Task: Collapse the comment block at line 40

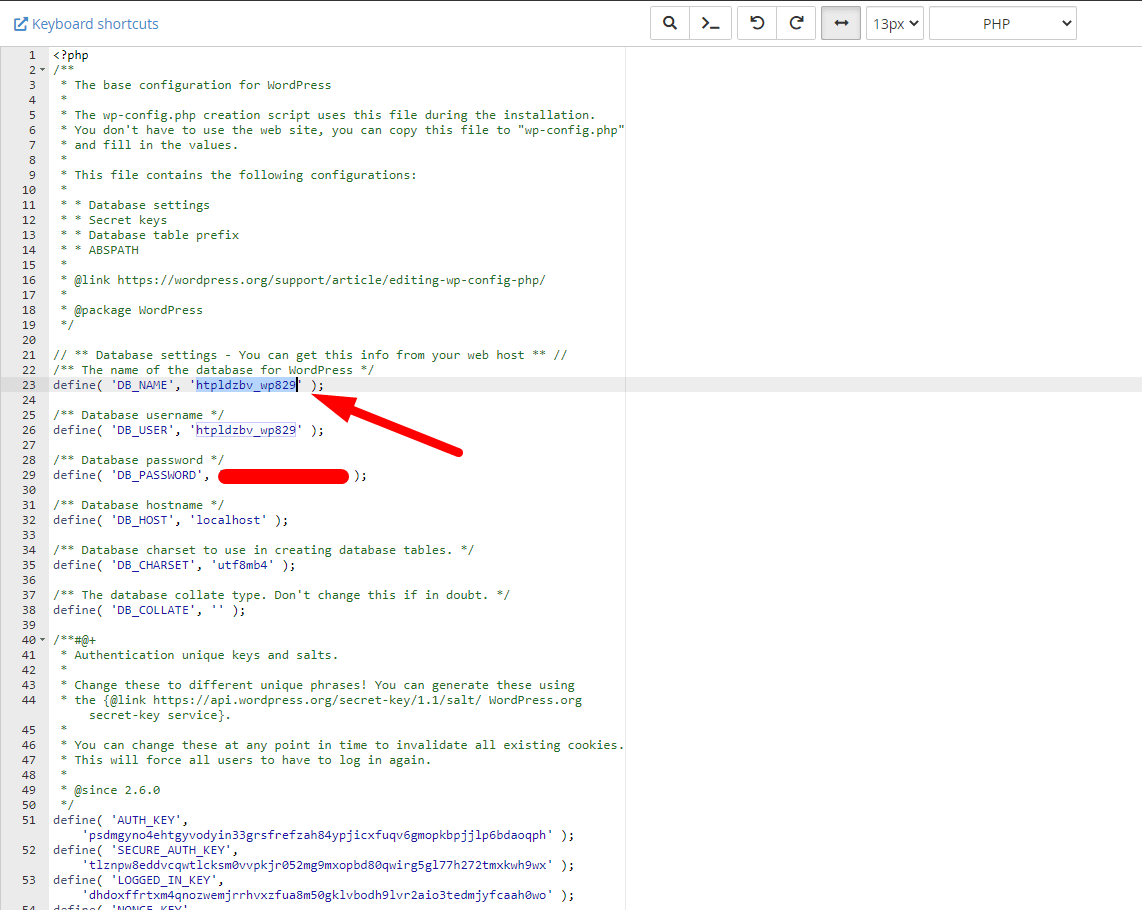Action: [42, 640]
